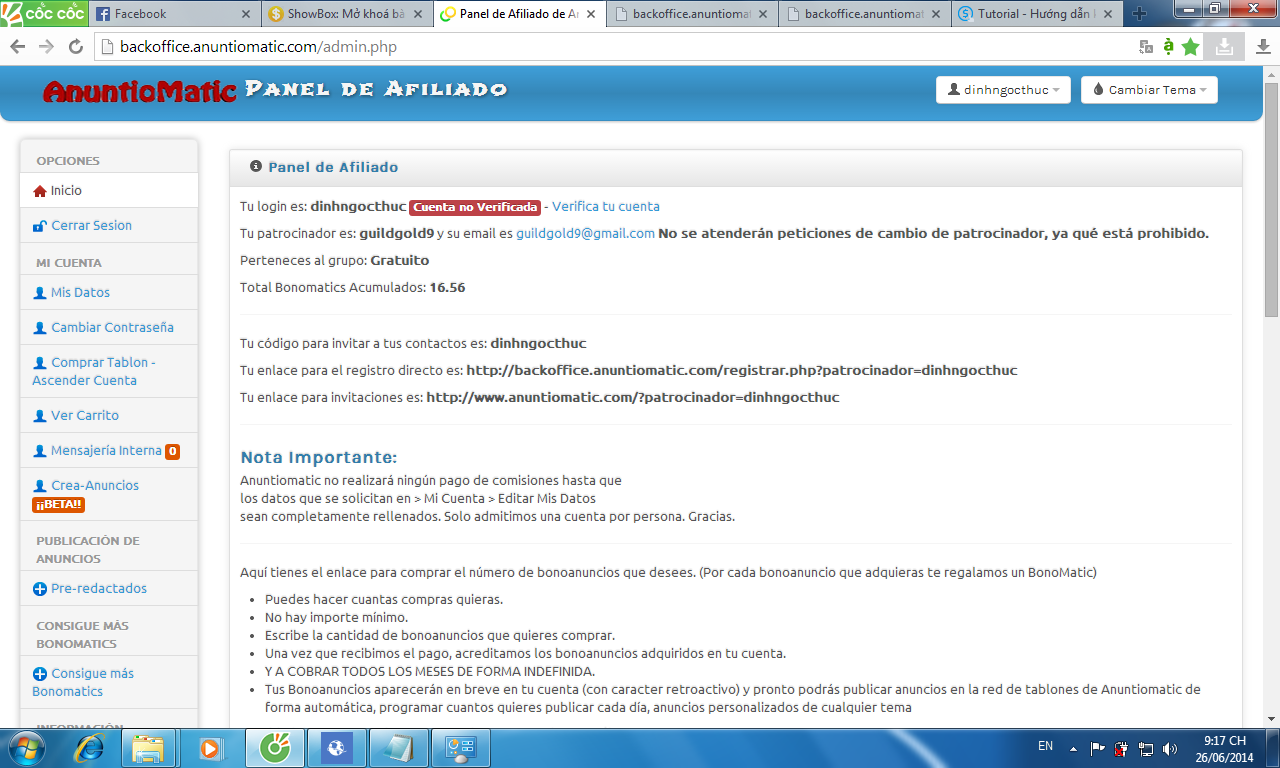Close the Tutorial tab
The height and width of the screenshot is (768, 1280).
coord(1109,14)
